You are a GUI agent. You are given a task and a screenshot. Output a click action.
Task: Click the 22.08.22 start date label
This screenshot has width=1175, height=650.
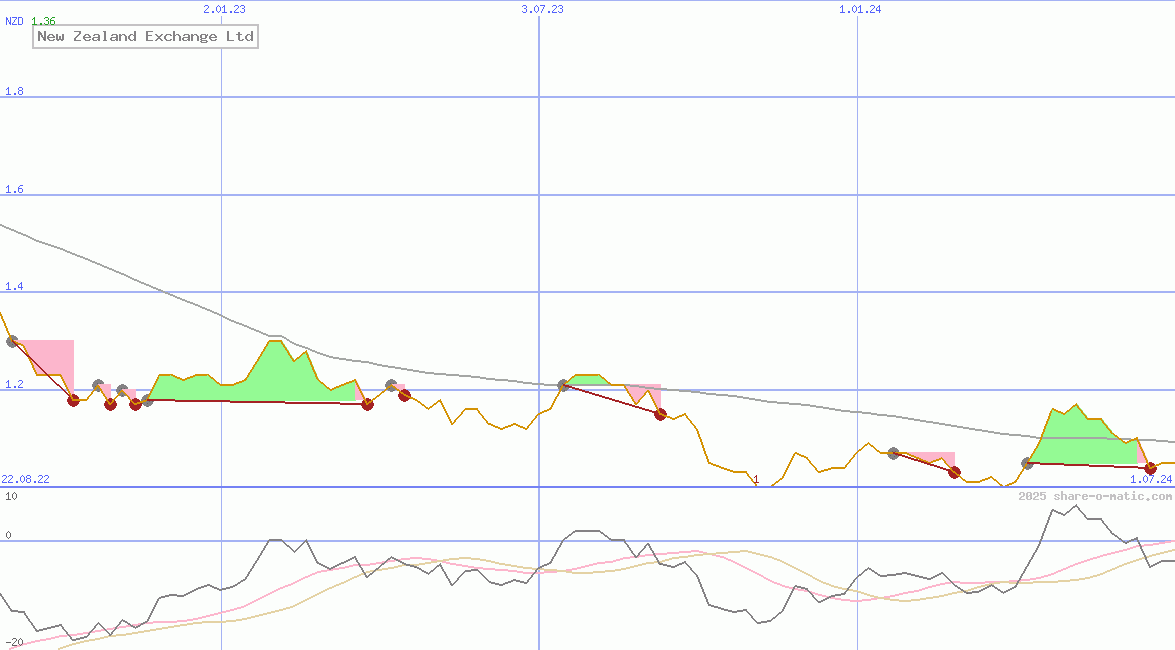coord(25,479)
